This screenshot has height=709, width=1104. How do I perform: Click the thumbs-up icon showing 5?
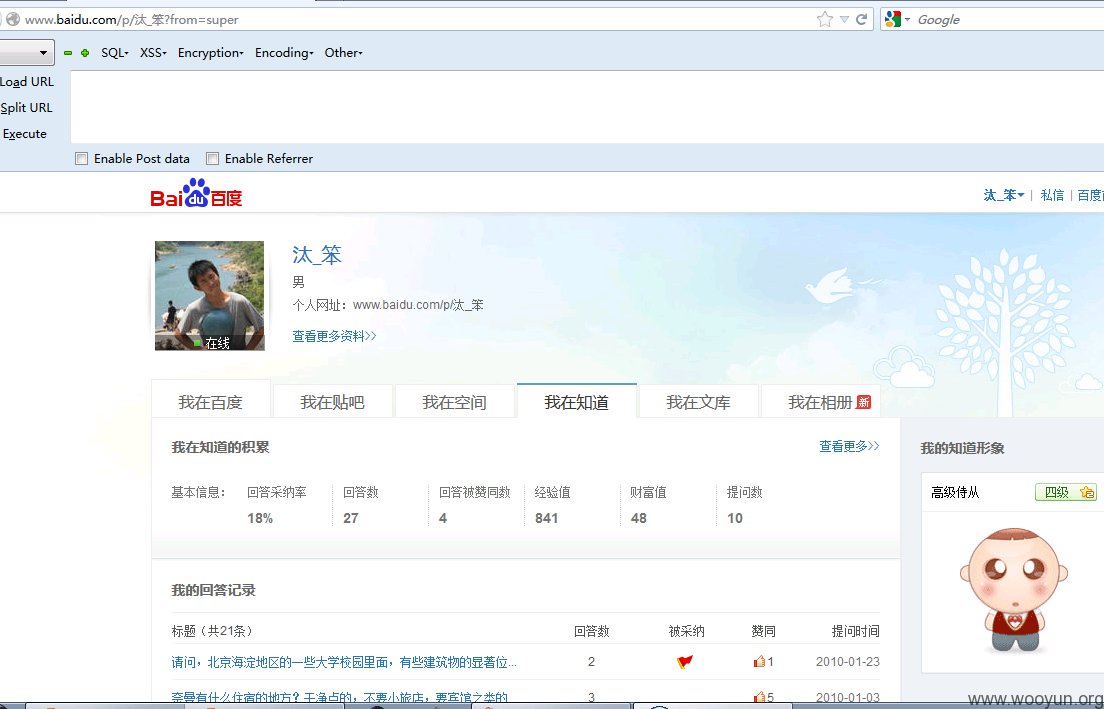759,697
